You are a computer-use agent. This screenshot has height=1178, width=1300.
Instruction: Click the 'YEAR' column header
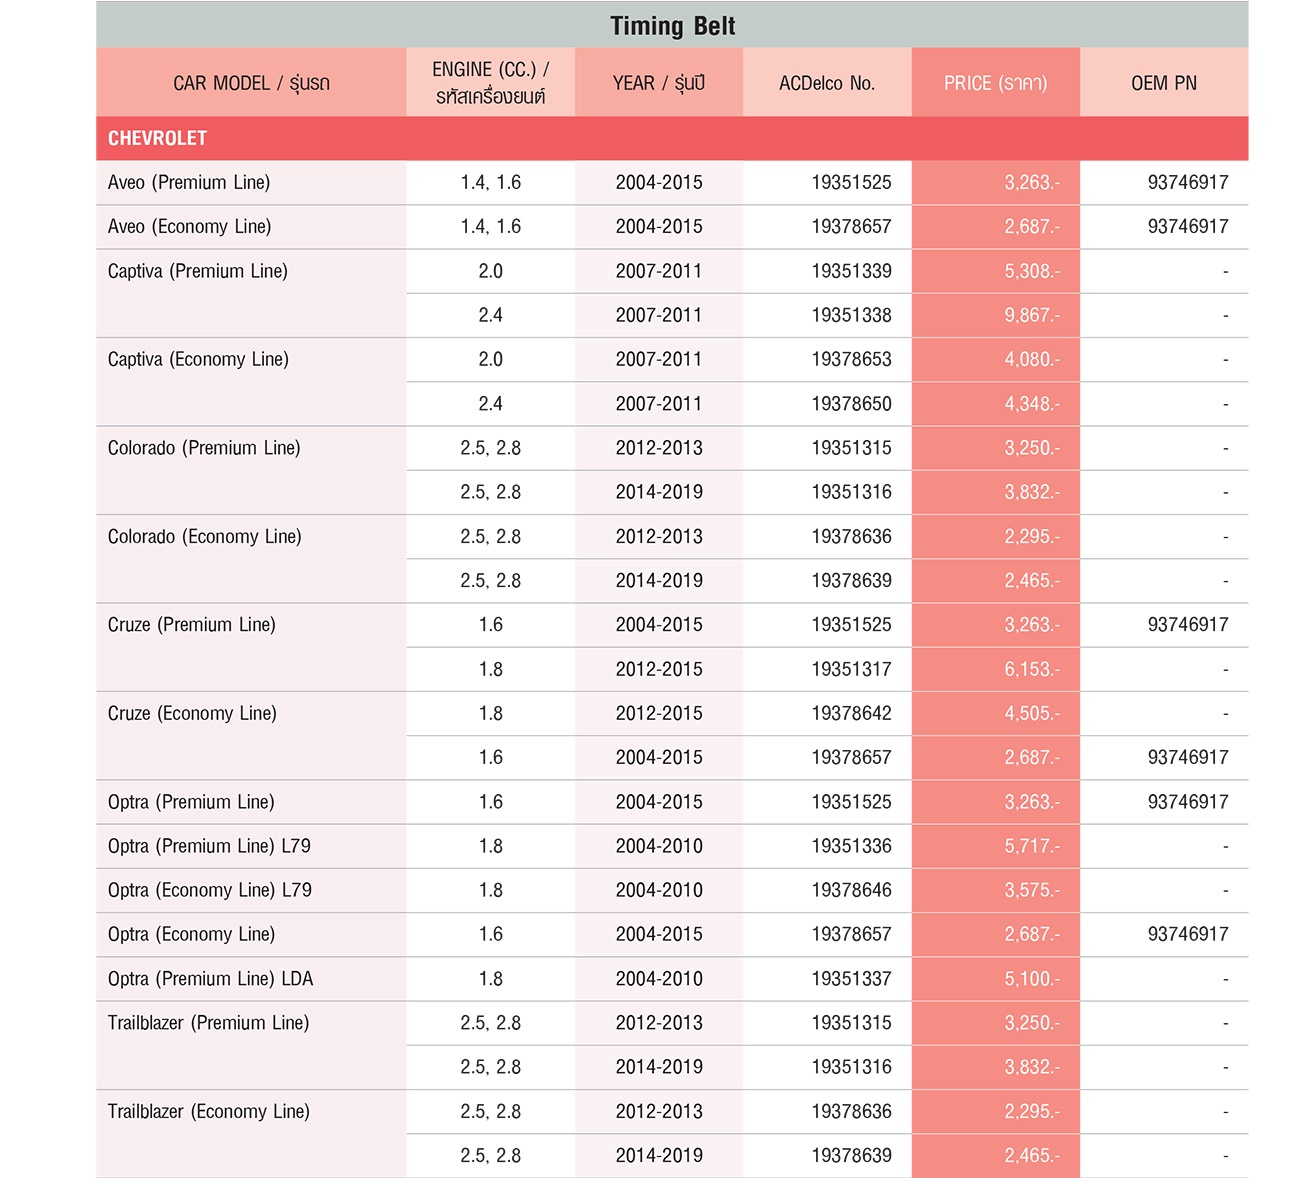(x=659, y=83)
